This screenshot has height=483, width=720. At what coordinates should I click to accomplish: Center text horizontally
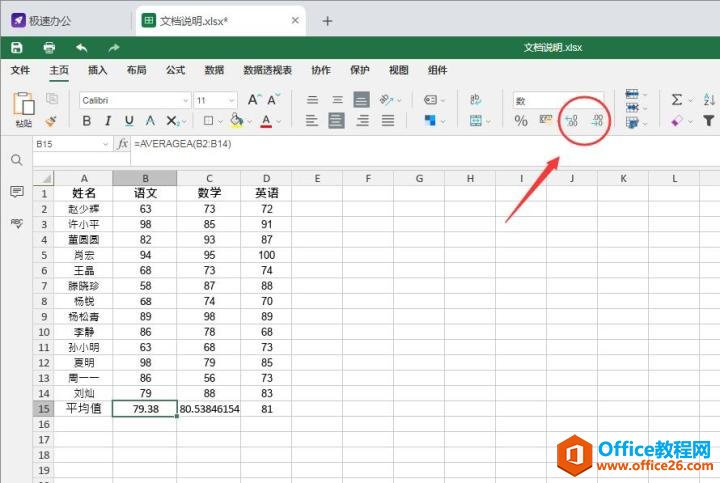[x=337, y=121]
